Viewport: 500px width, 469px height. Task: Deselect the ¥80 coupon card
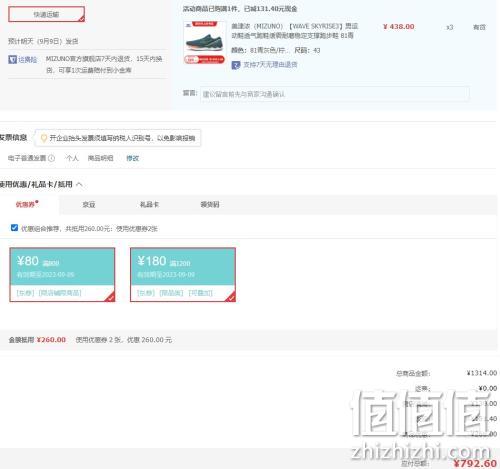click(x=62, y=275)
